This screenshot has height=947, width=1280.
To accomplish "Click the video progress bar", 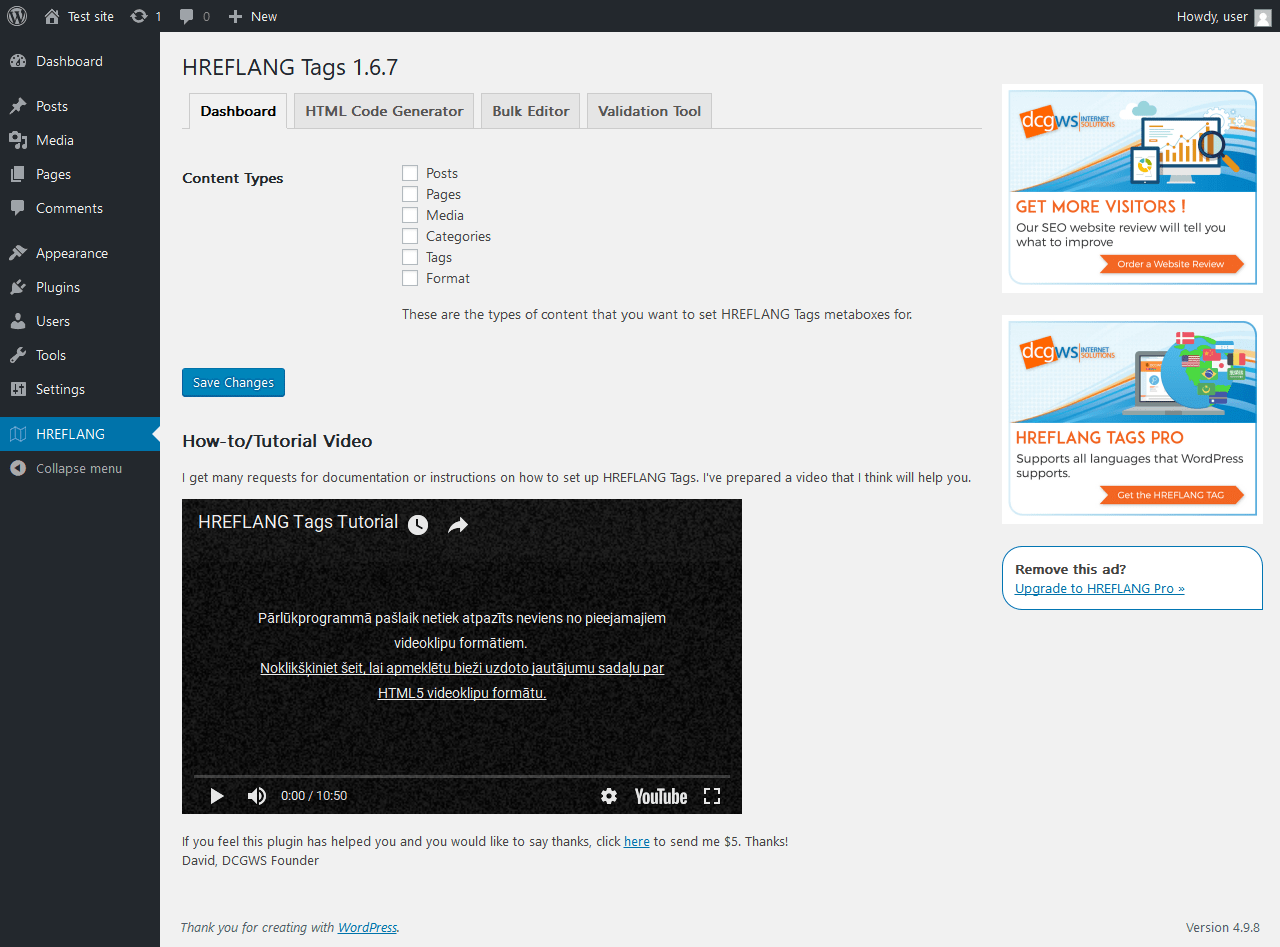I will click(x=462, y=775).
